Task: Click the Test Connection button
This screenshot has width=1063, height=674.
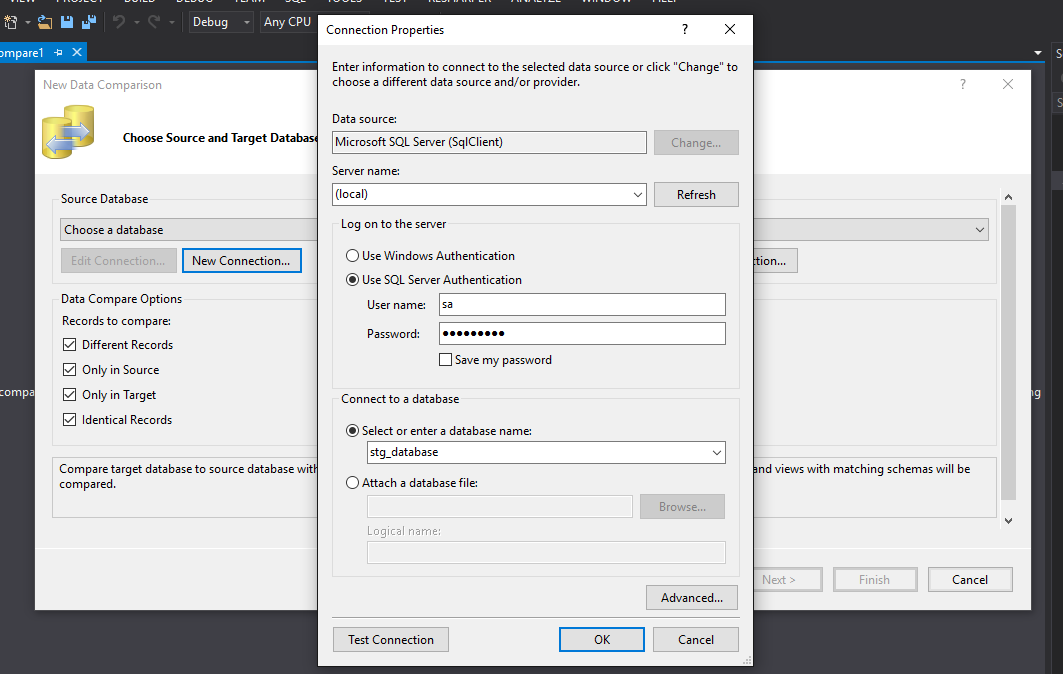Action: click(390, 639)
